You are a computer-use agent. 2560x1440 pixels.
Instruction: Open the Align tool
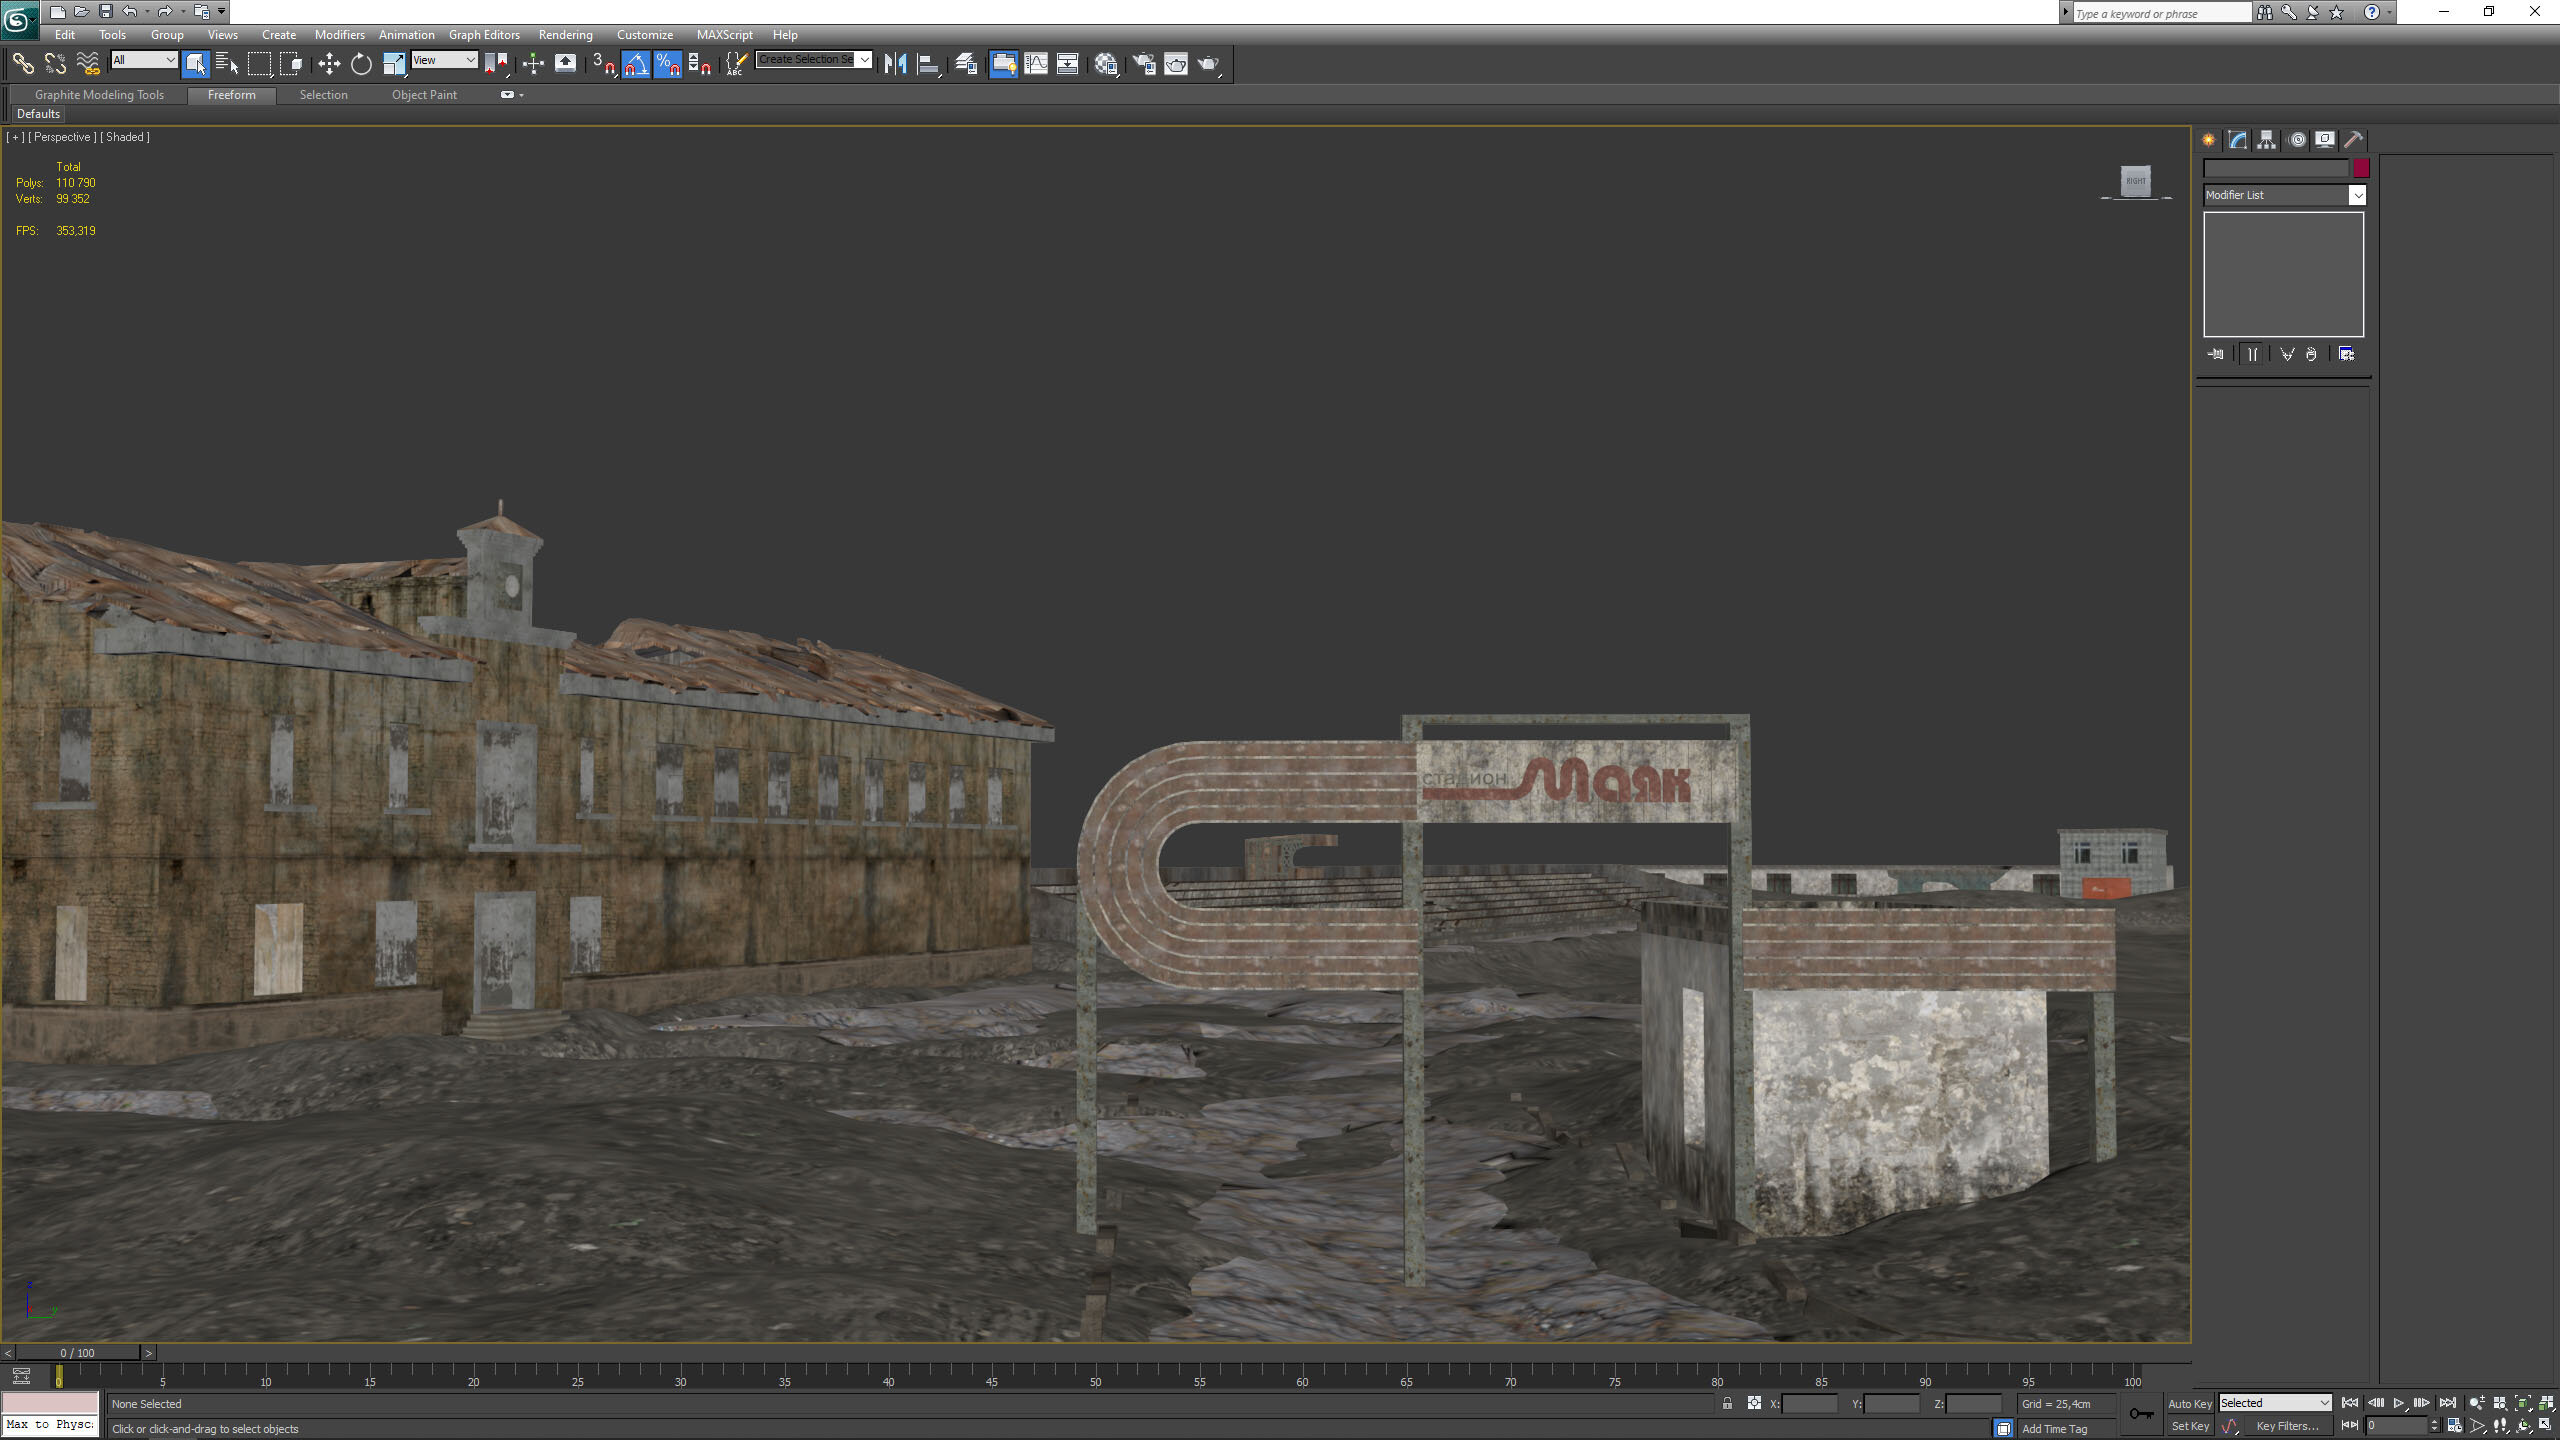click(928, 64)
